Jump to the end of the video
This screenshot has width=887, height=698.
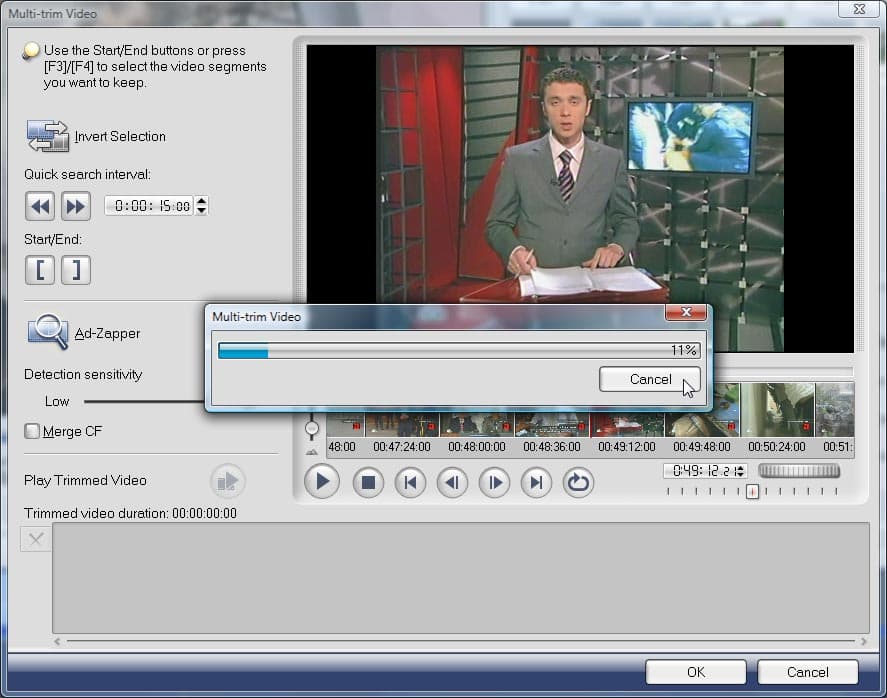[536, 482]
